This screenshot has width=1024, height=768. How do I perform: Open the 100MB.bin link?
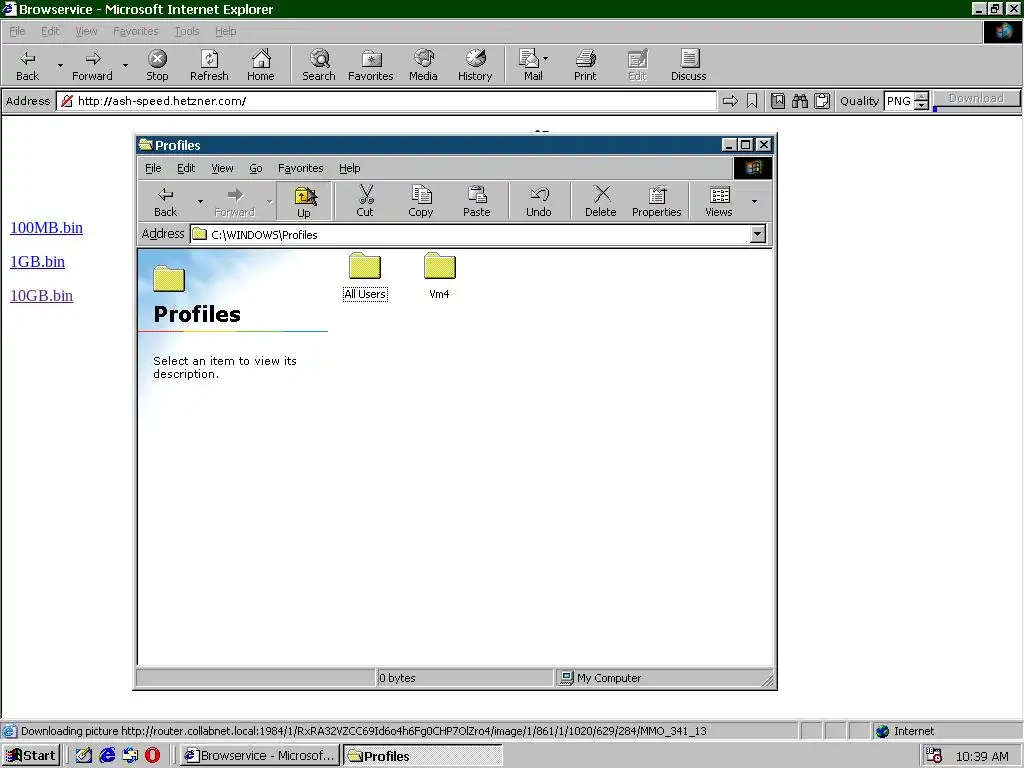click(46, 227)
